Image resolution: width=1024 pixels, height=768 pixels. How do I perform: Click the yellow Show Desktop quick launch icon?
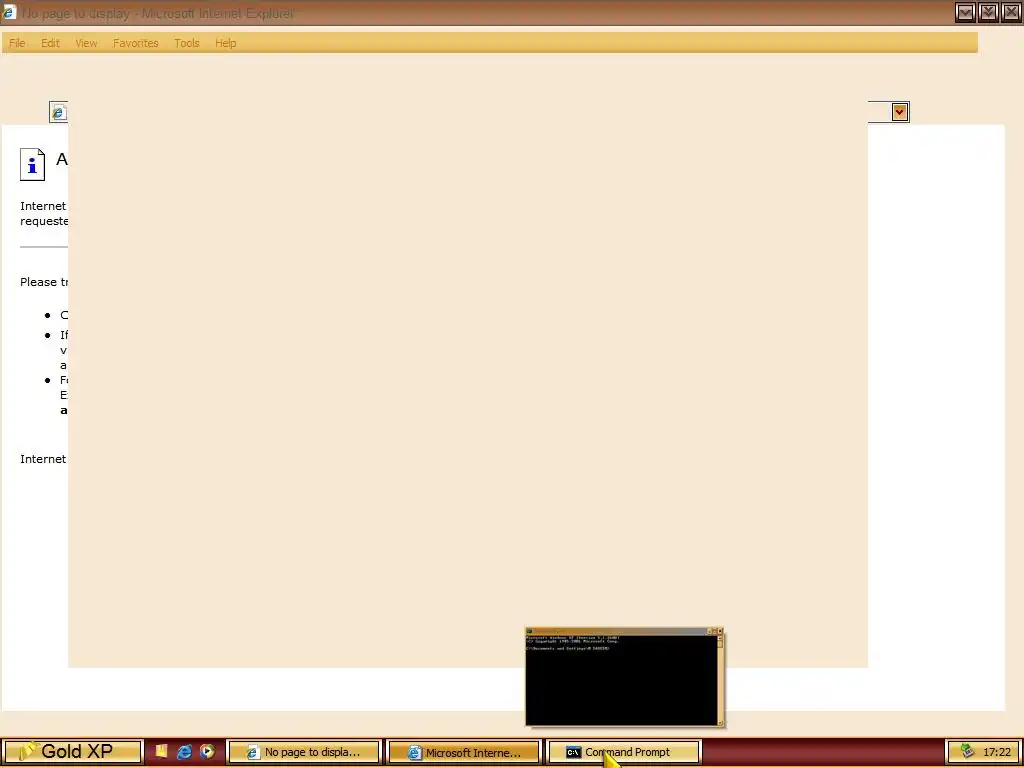click(161, 752)
